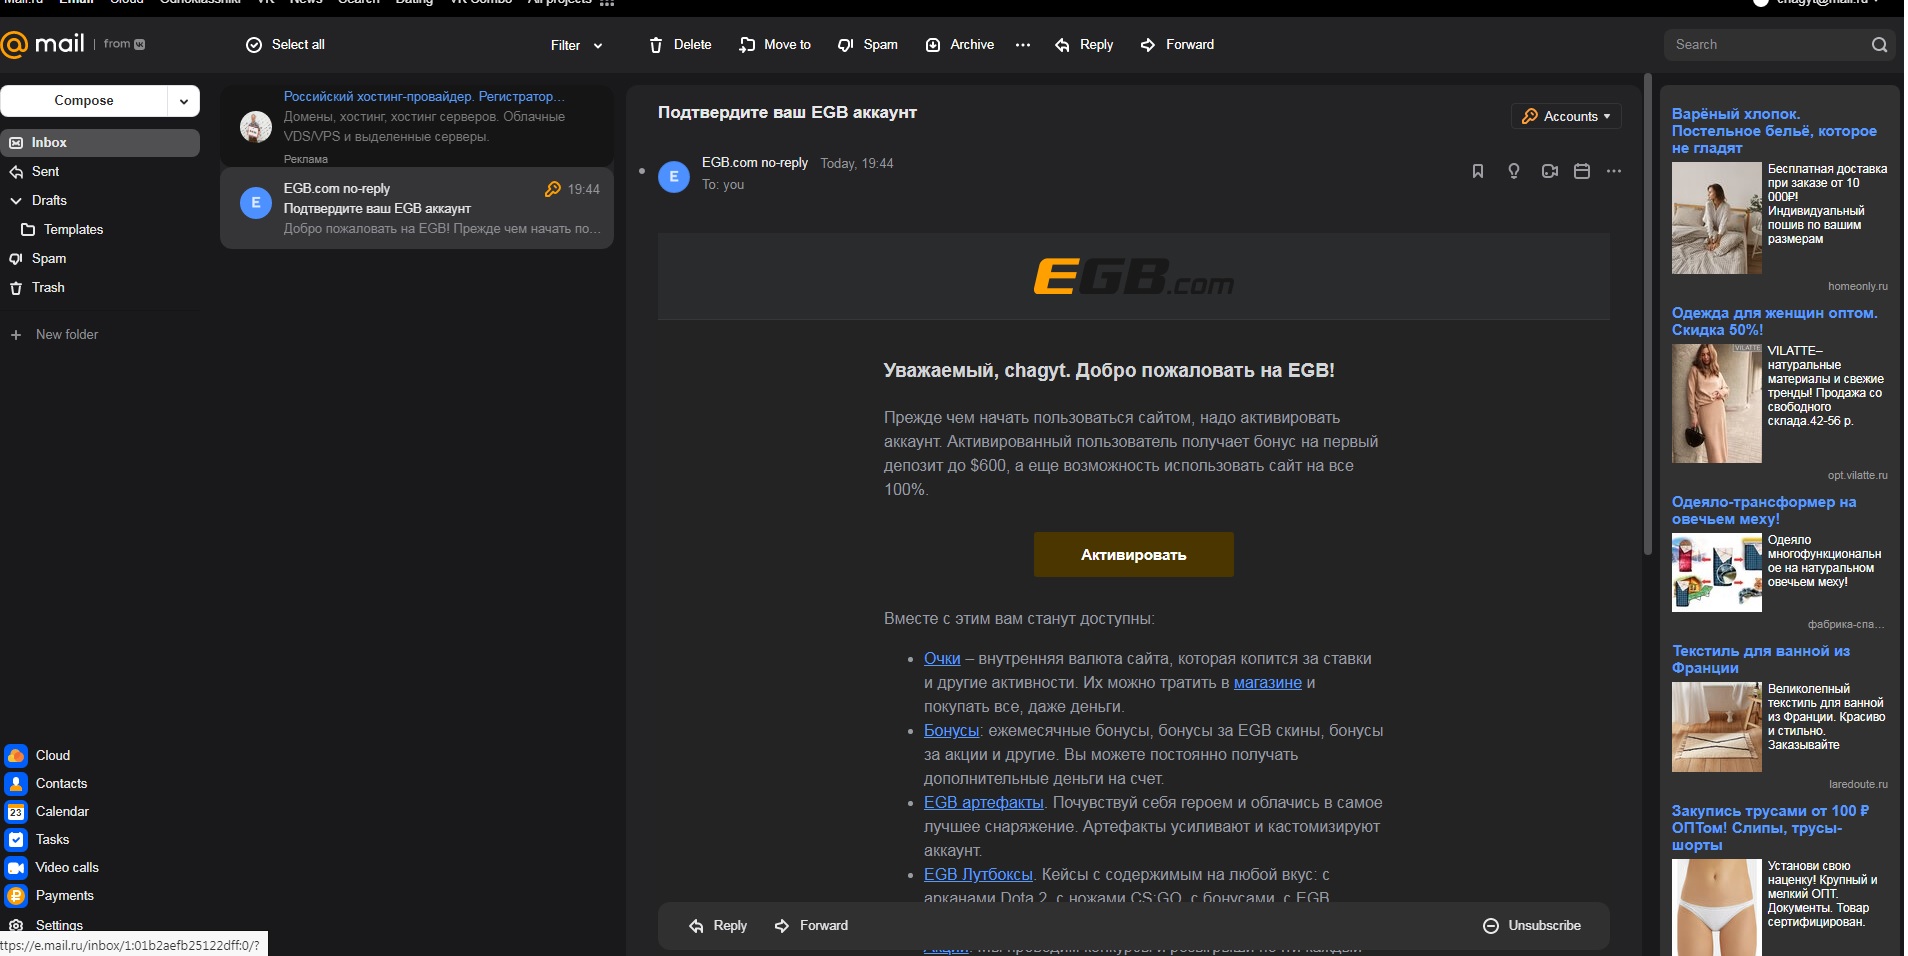
Task: Click the Mail.ru logo
Action: click(43, 44)
